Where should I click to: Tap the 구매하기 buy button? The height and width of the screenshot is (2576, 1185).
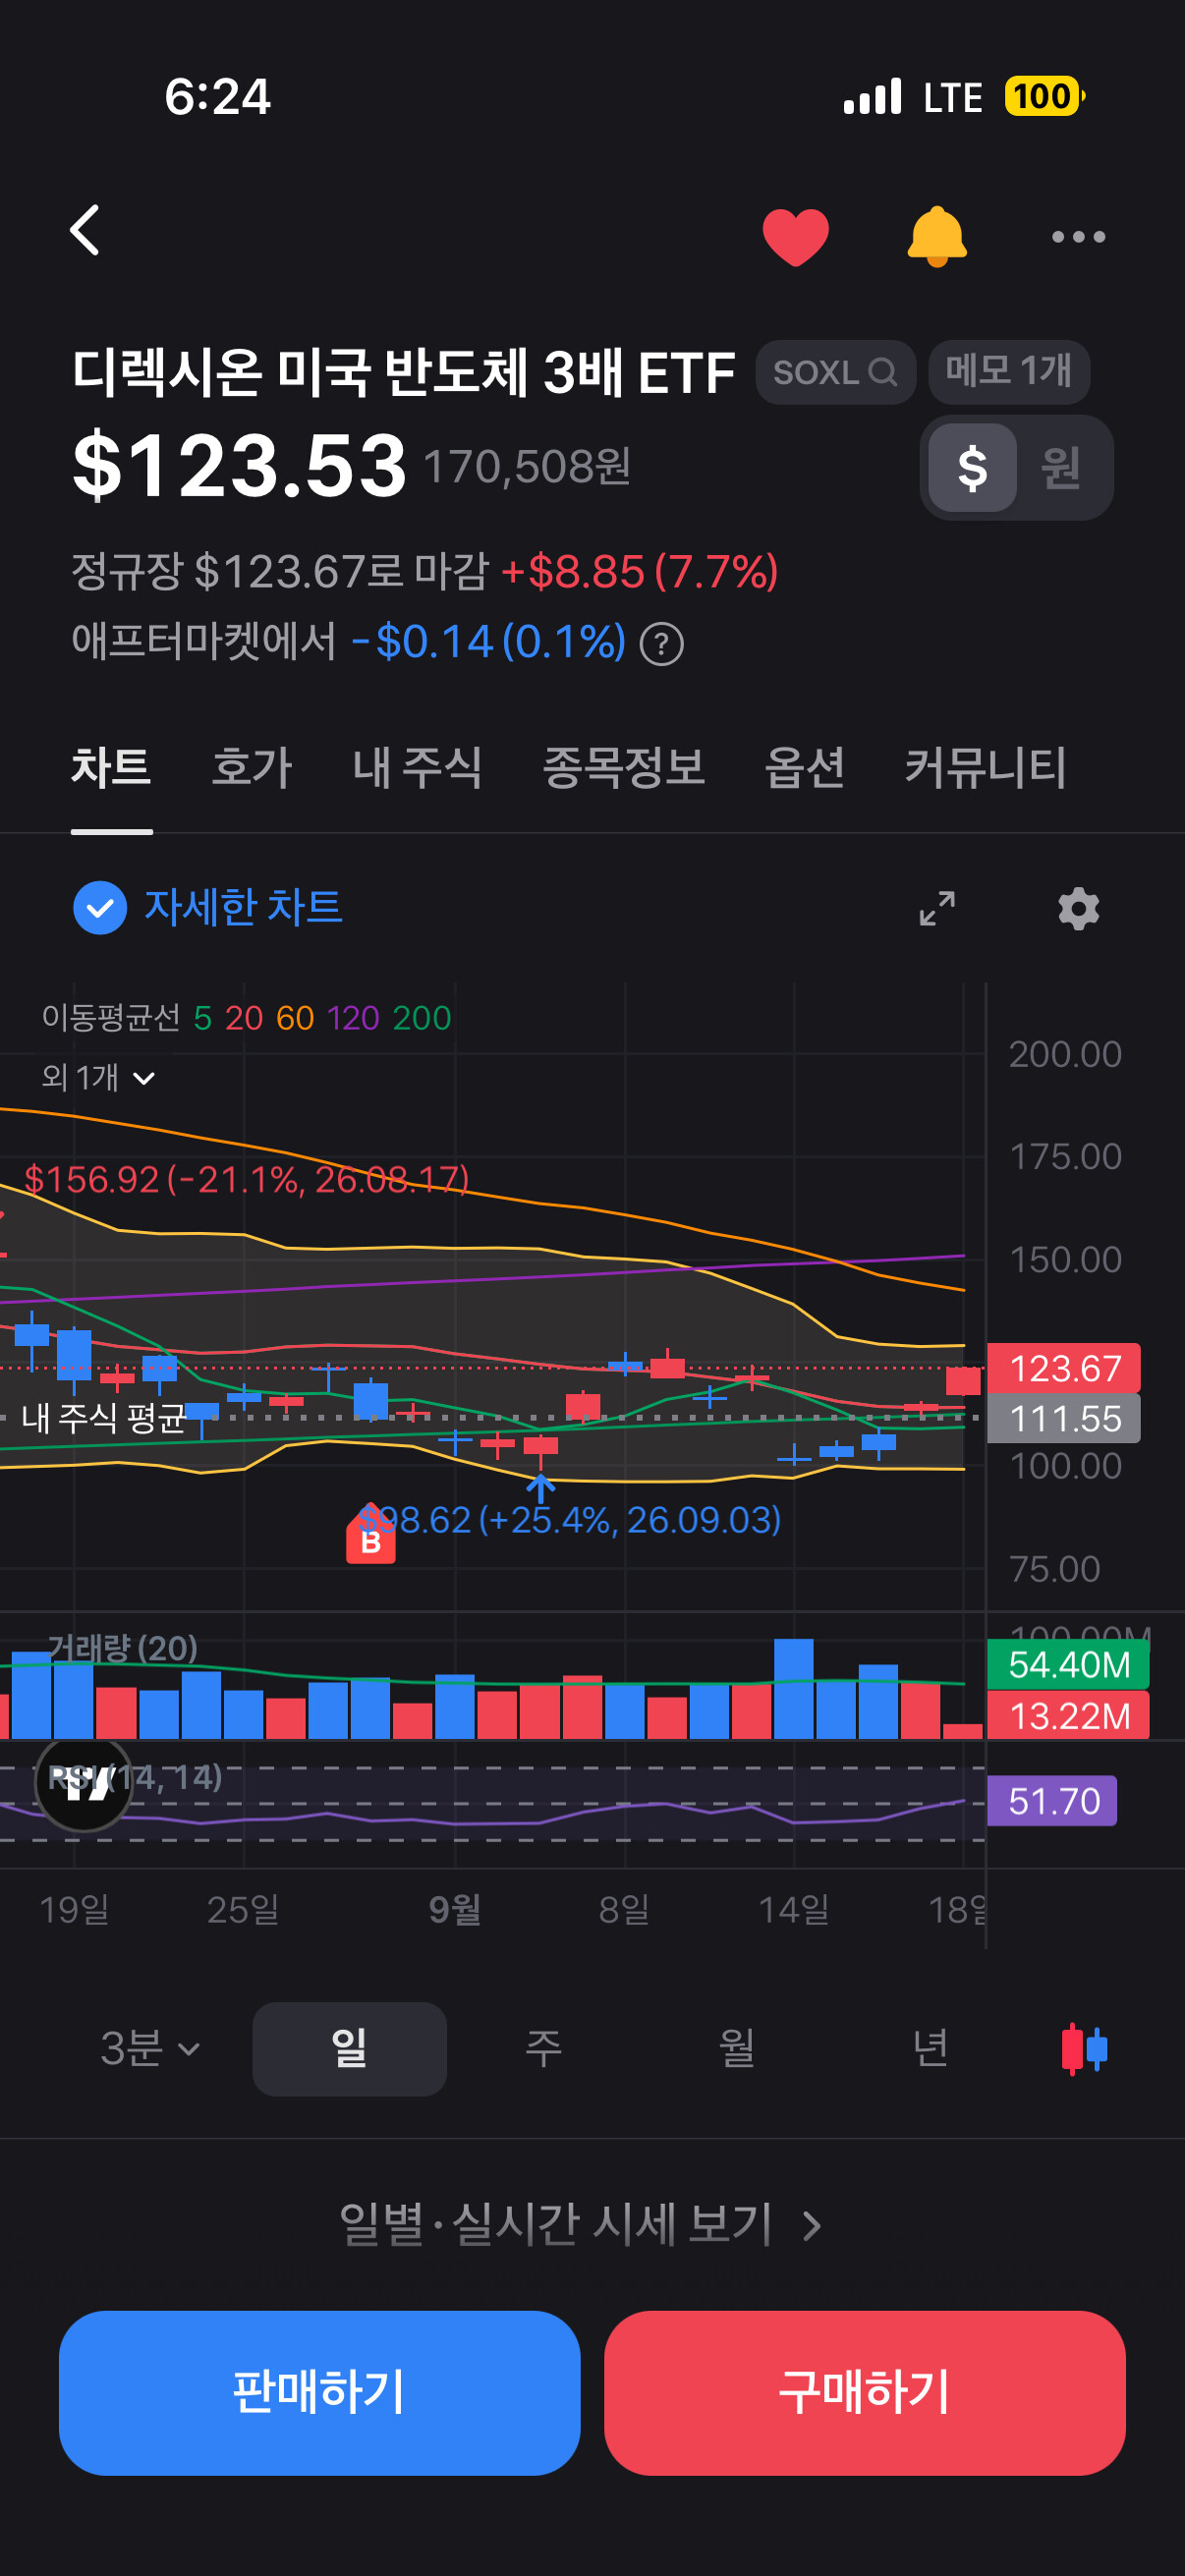point(864,2392)
